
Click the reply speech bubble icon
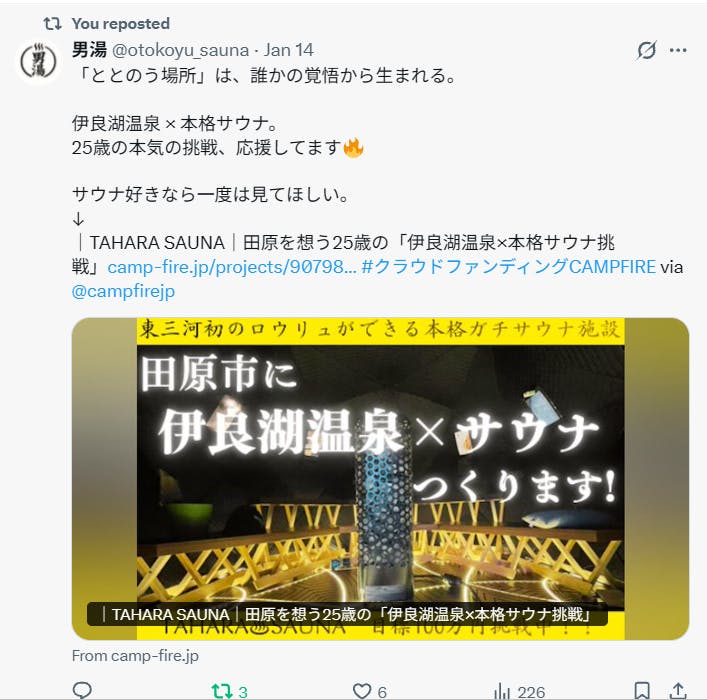pyautogui.click(x=82, y=690)
